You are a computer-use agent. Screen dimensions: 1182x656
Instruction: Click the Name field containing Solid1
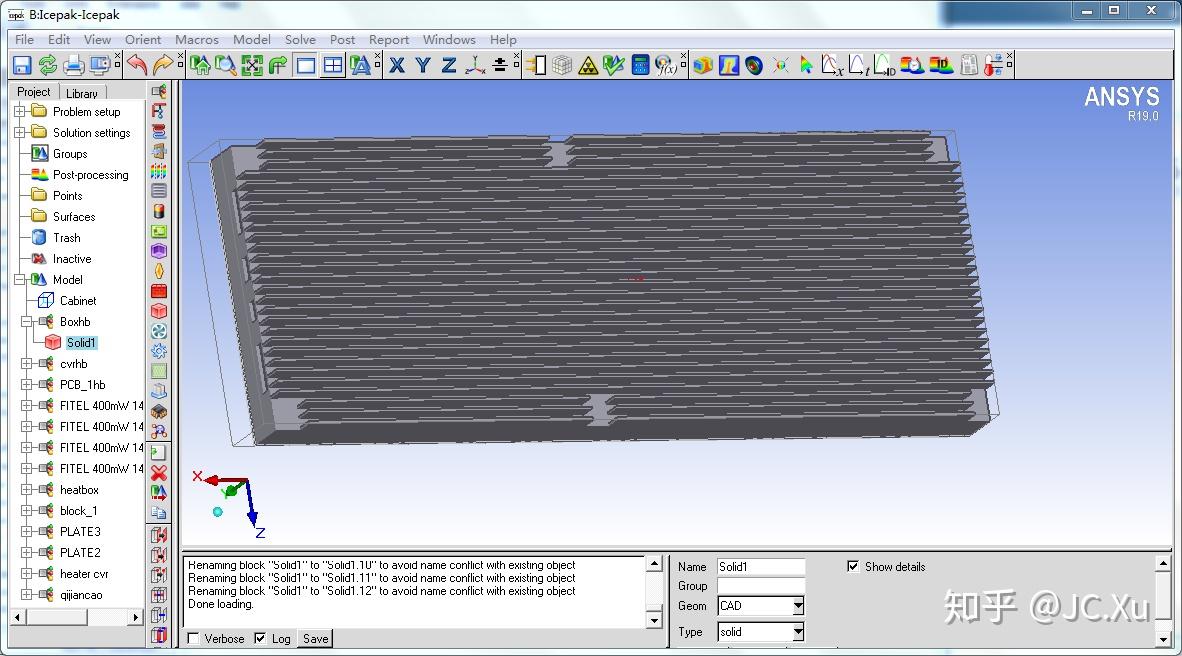760,567
